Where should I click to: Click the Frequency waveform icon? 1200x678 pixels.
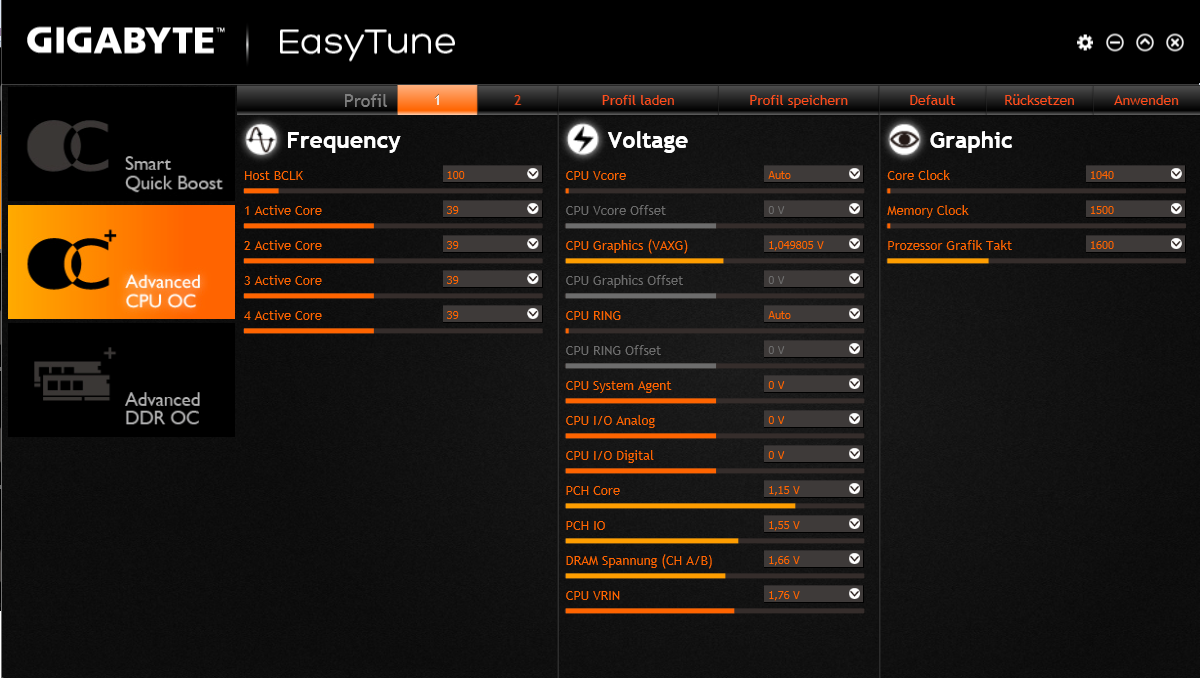[x=261, y=140]
